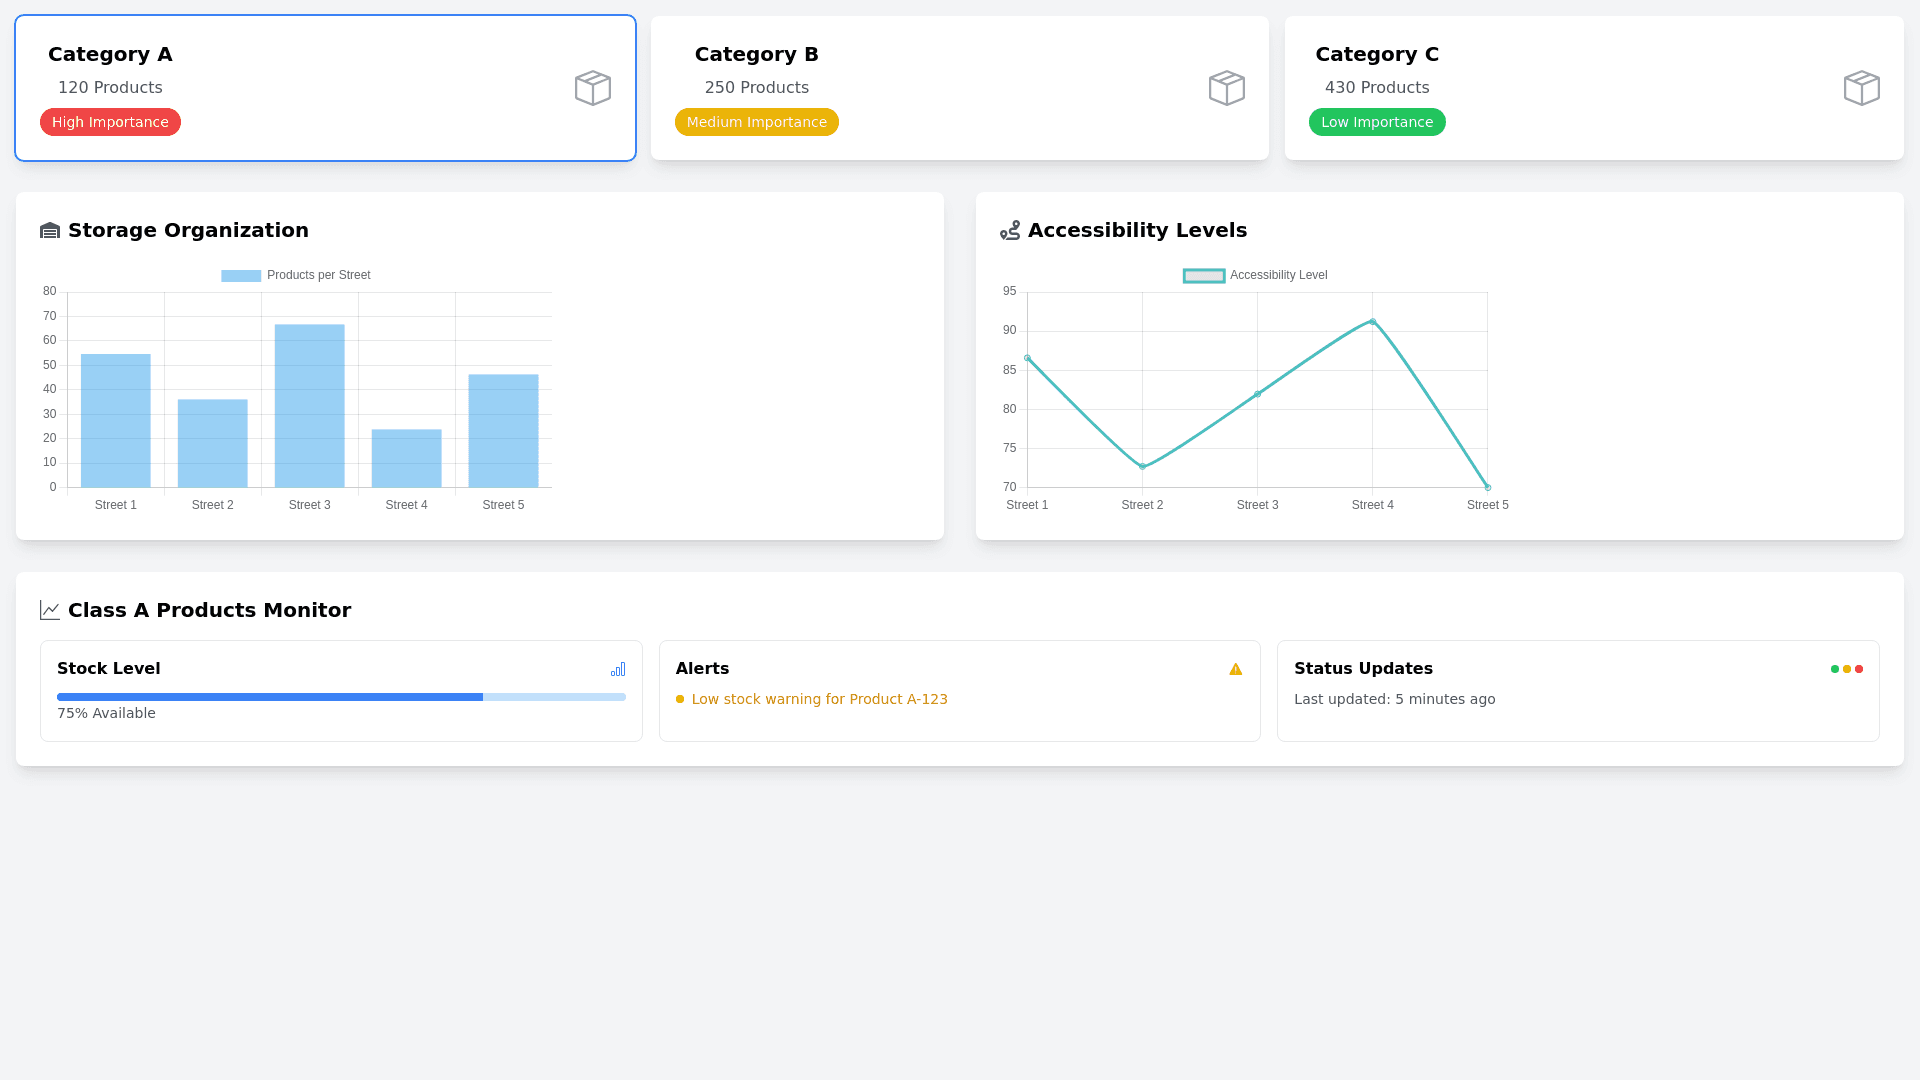The width and height of the screenshot is (1920, 1080).
Task: Click the Stock Level progress bar
Action: click(341, 697)
